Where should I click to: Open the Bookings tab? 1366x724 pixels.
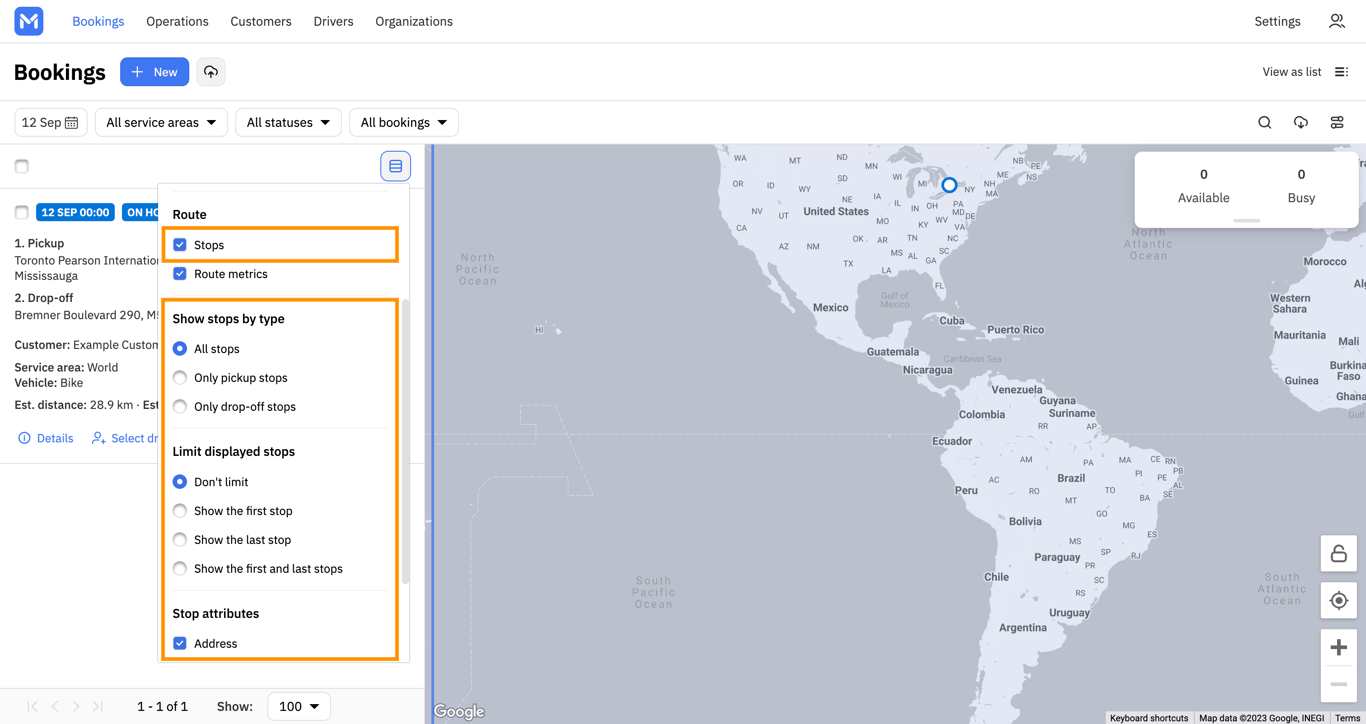point(98,21)
